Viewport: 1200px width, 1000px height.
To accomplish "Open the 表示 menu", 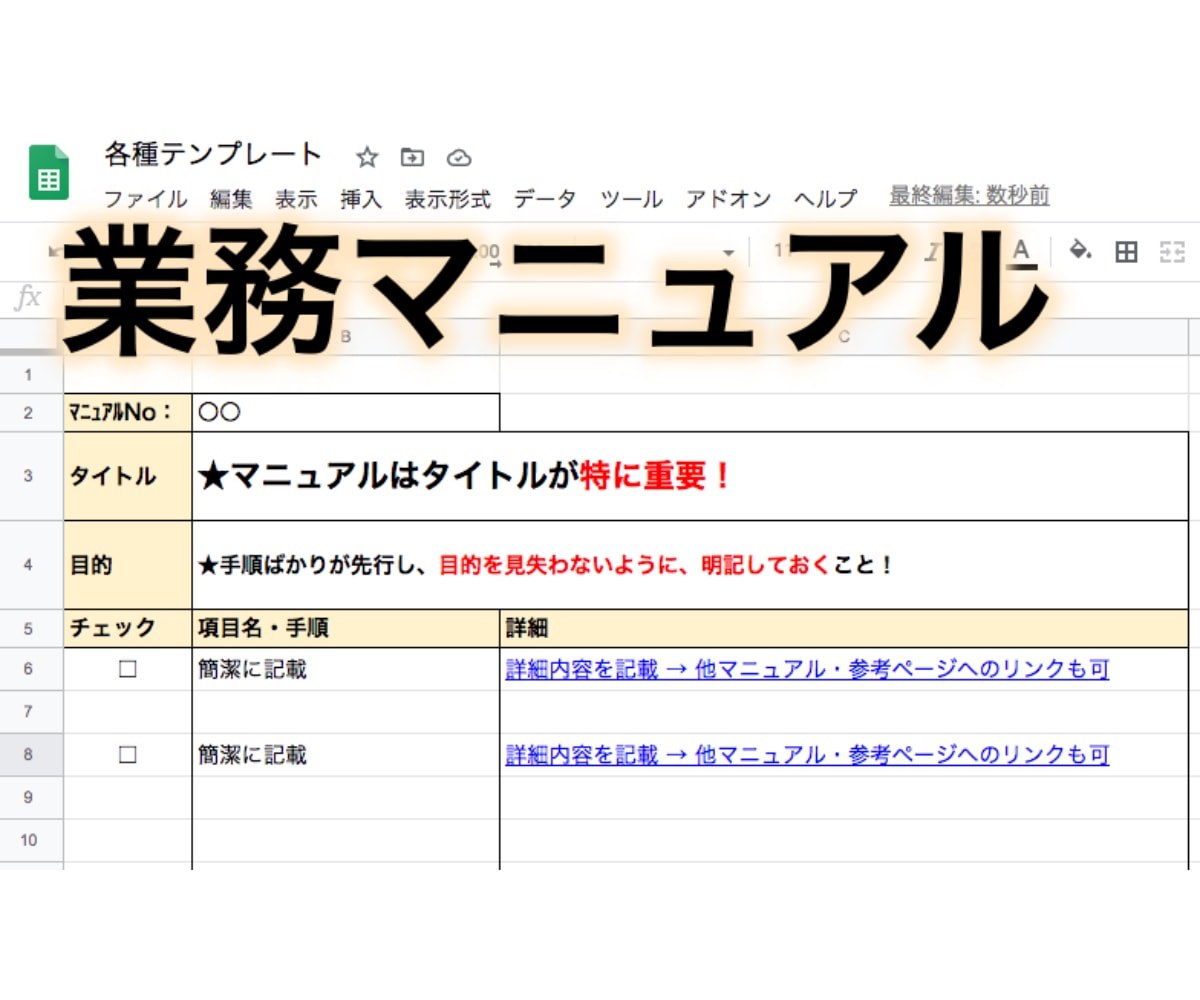I will pos(296,198).
